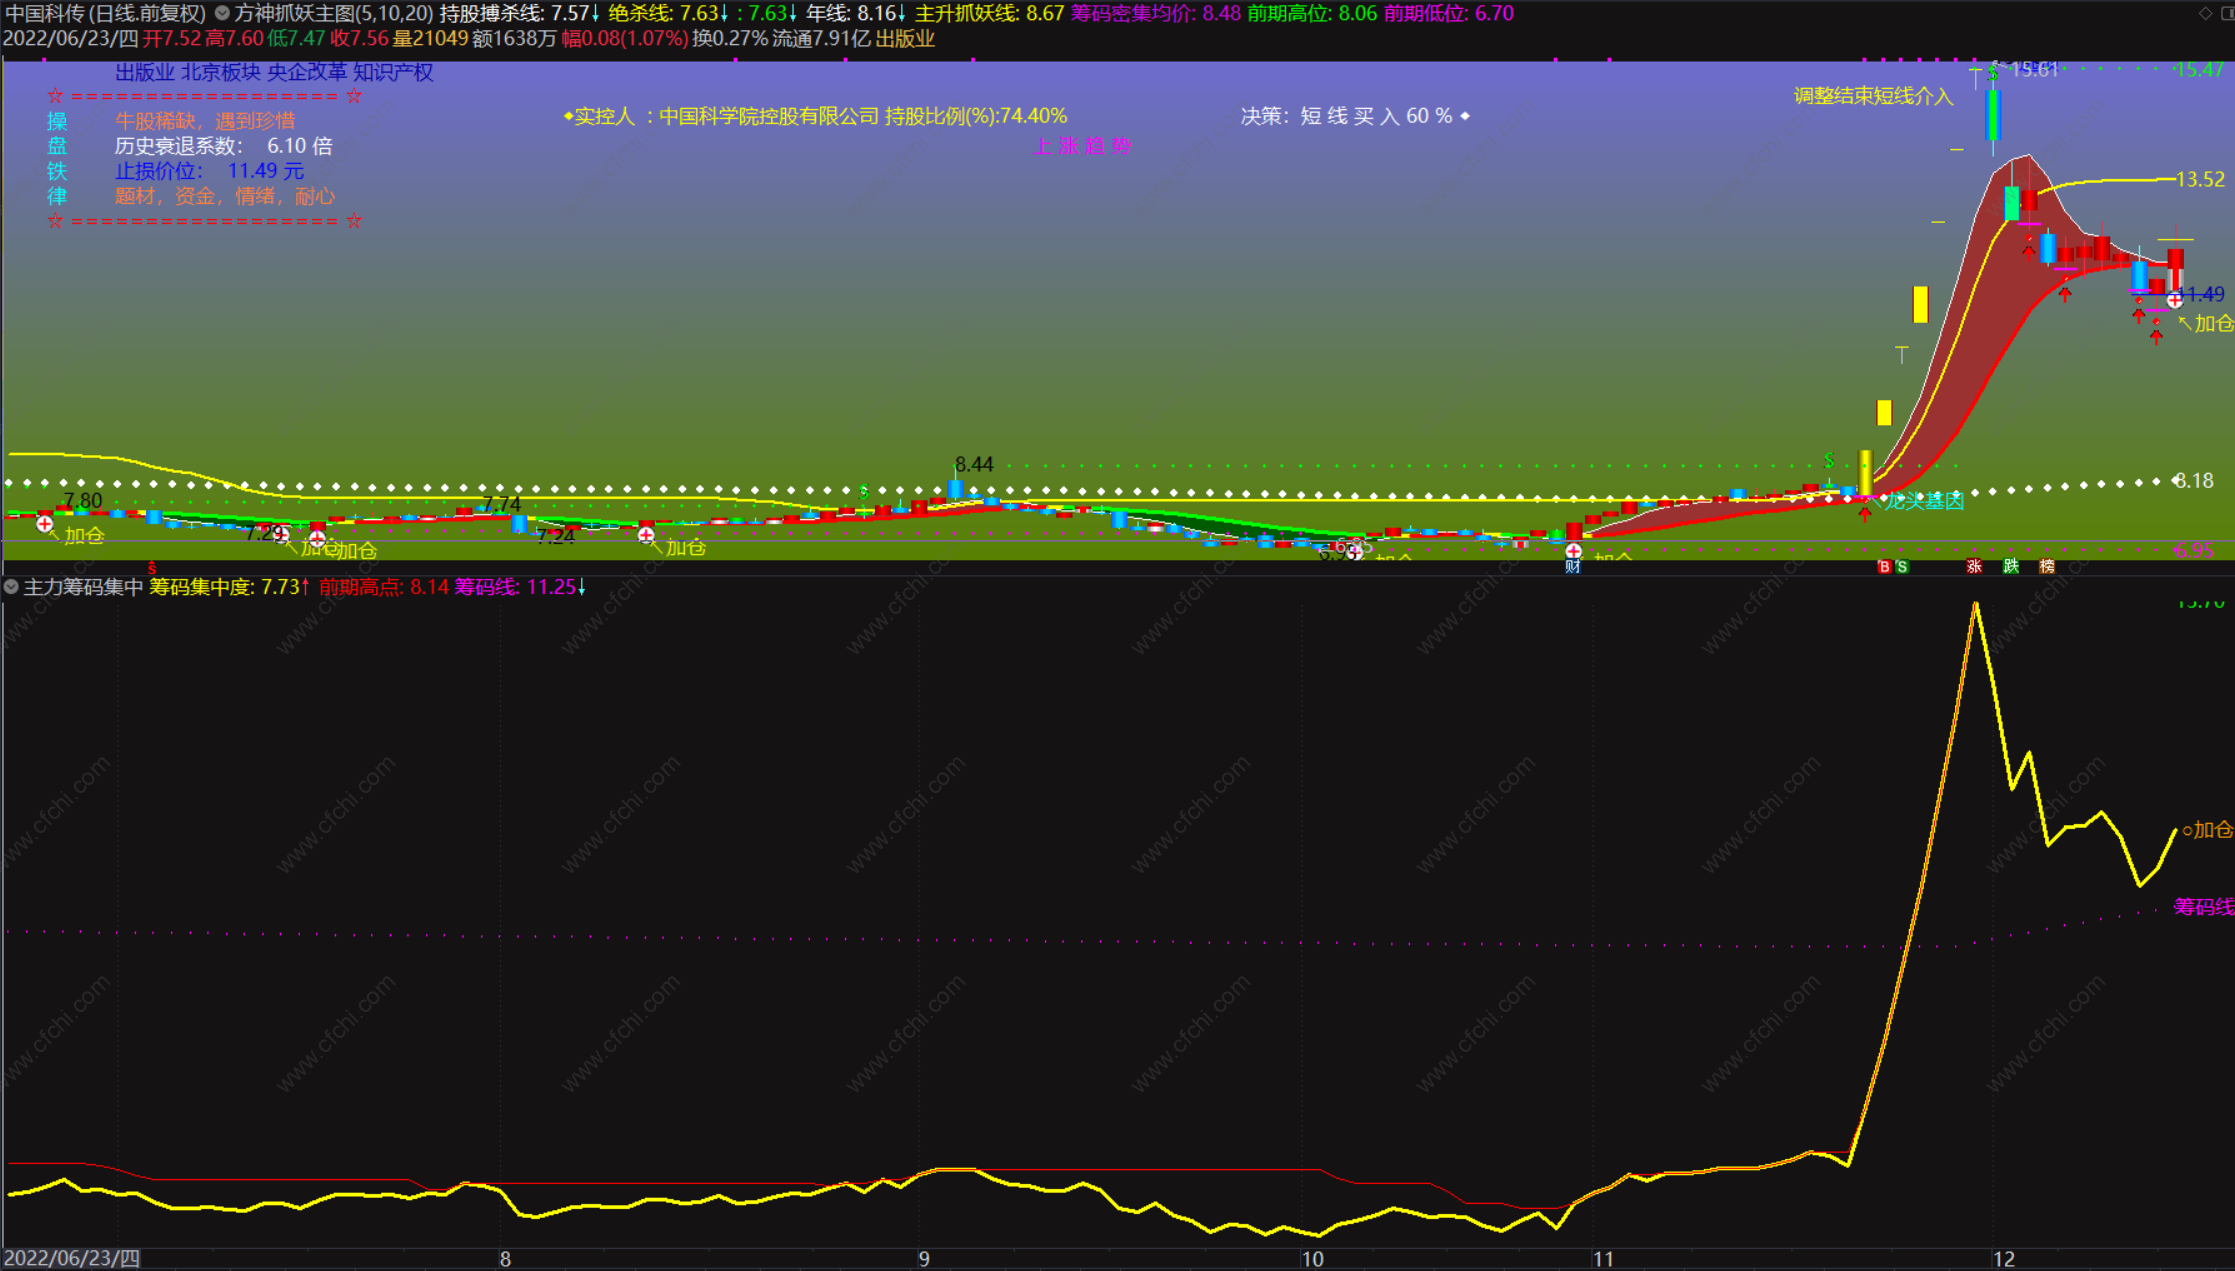Click the 知识产权 concept tag
This screenshot has height=1271, width=2235.
(393, 72)
